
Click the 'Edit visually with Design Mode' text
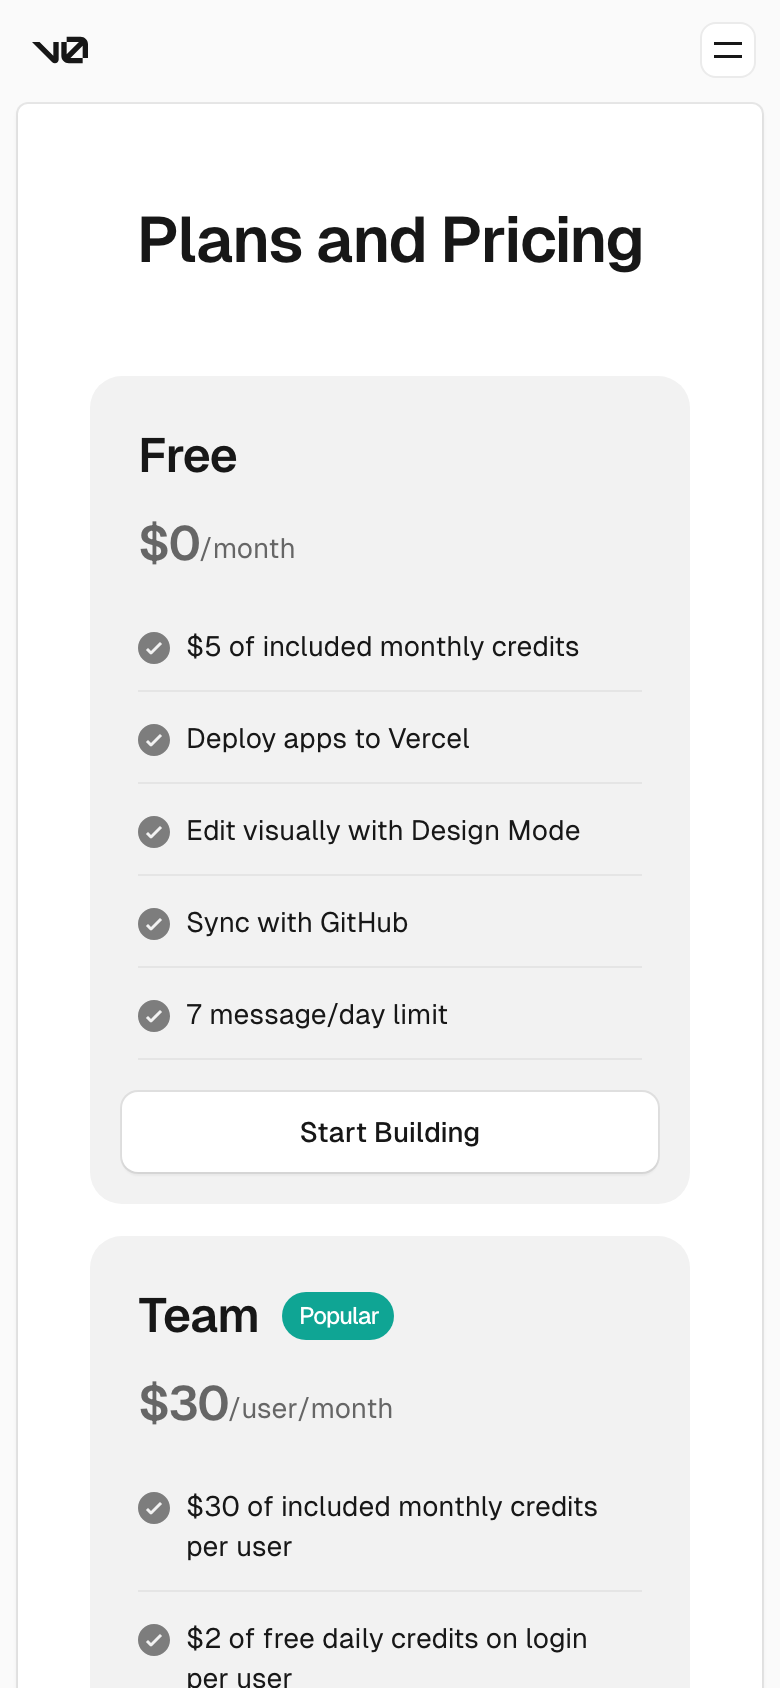[x=383, y=831]
